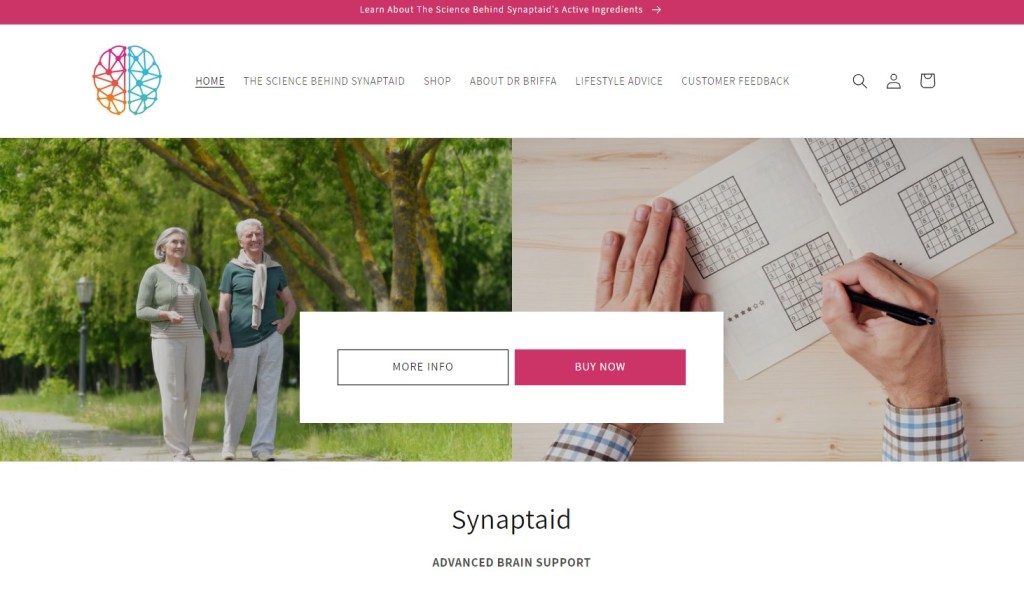
Task: Click the MORE INFO button
Action: click(423, 367)
